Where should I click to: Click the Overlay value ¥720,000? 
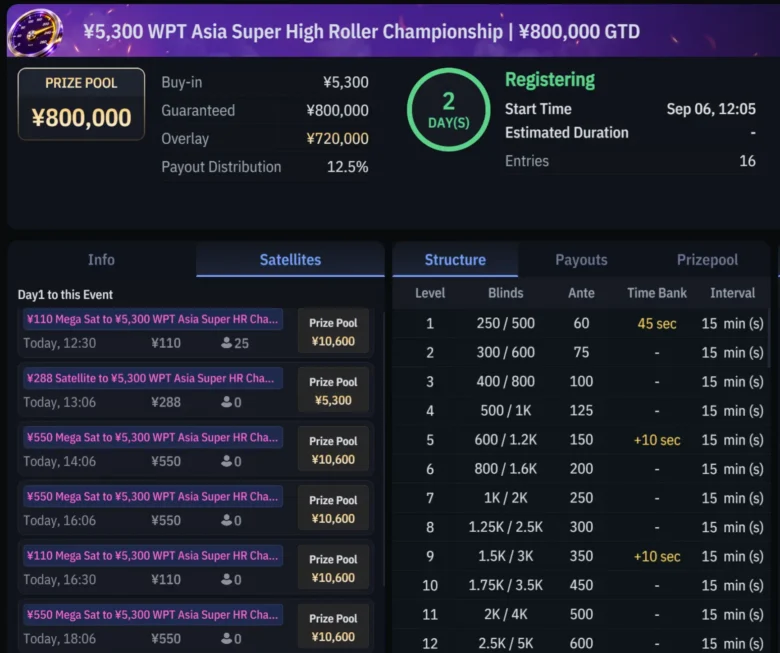click(x=337, y=139)
